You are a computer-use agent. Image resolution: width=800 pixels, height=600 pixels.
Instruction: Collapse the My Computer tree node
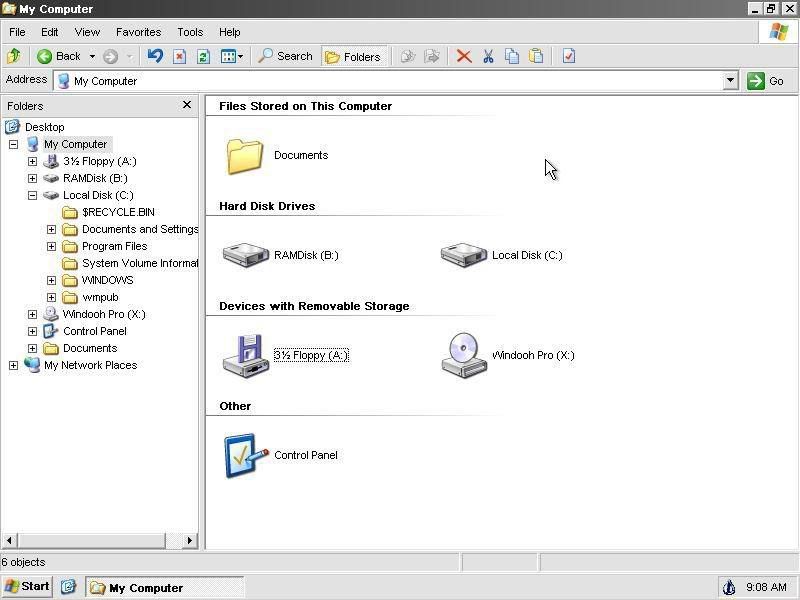(13, 144)
